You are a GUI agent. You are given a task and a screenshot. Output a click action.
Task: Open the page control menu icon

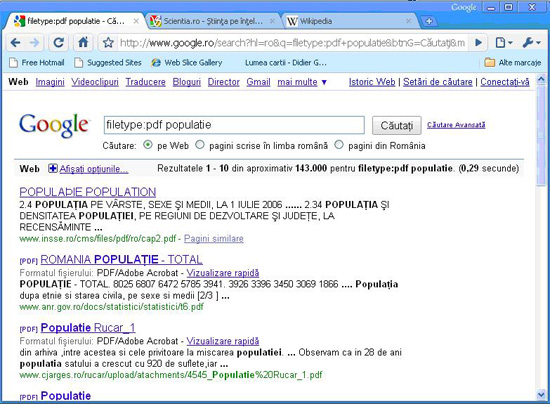[504, 43]
